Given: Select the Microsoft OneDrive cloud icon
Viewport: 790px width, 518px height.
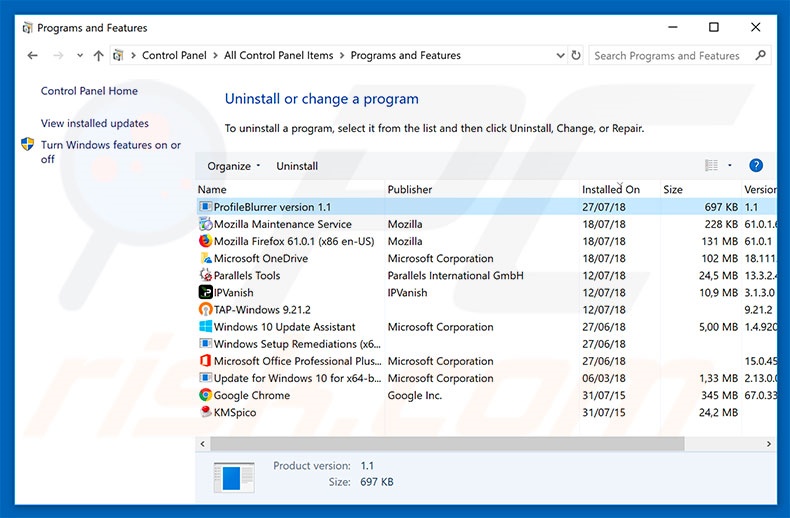Looking at the screenshot, I should 206,258.
